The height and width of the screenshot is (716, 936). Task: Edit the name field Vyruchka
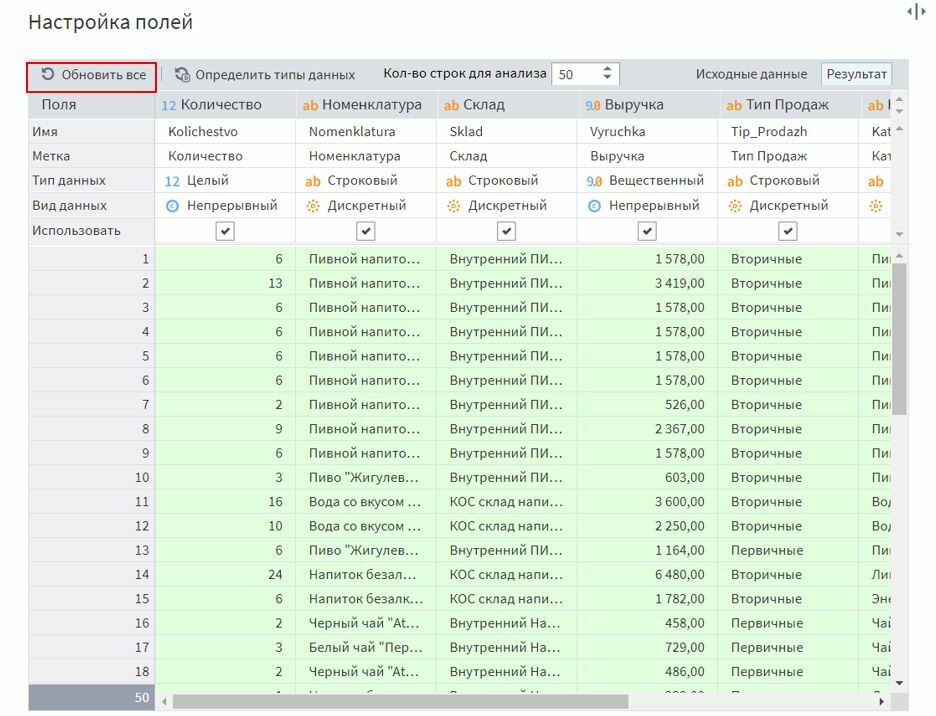click(648, 131)
